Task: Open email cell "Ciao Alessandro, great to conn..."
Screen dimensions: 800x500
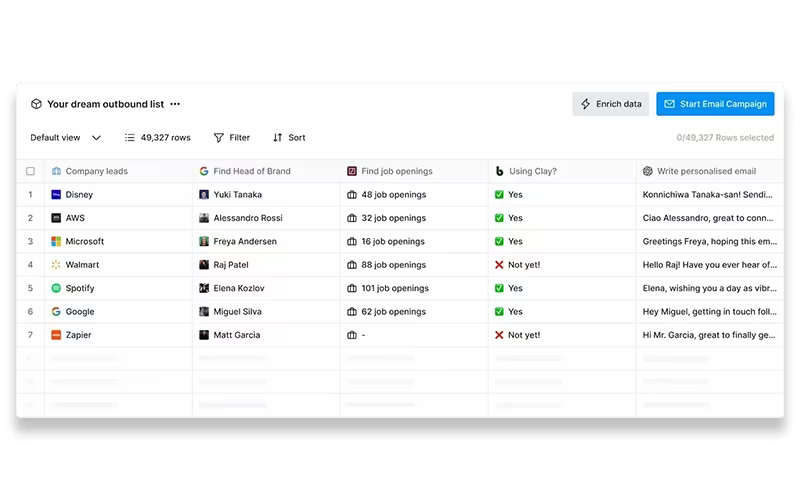Action: tap(710, 218)
